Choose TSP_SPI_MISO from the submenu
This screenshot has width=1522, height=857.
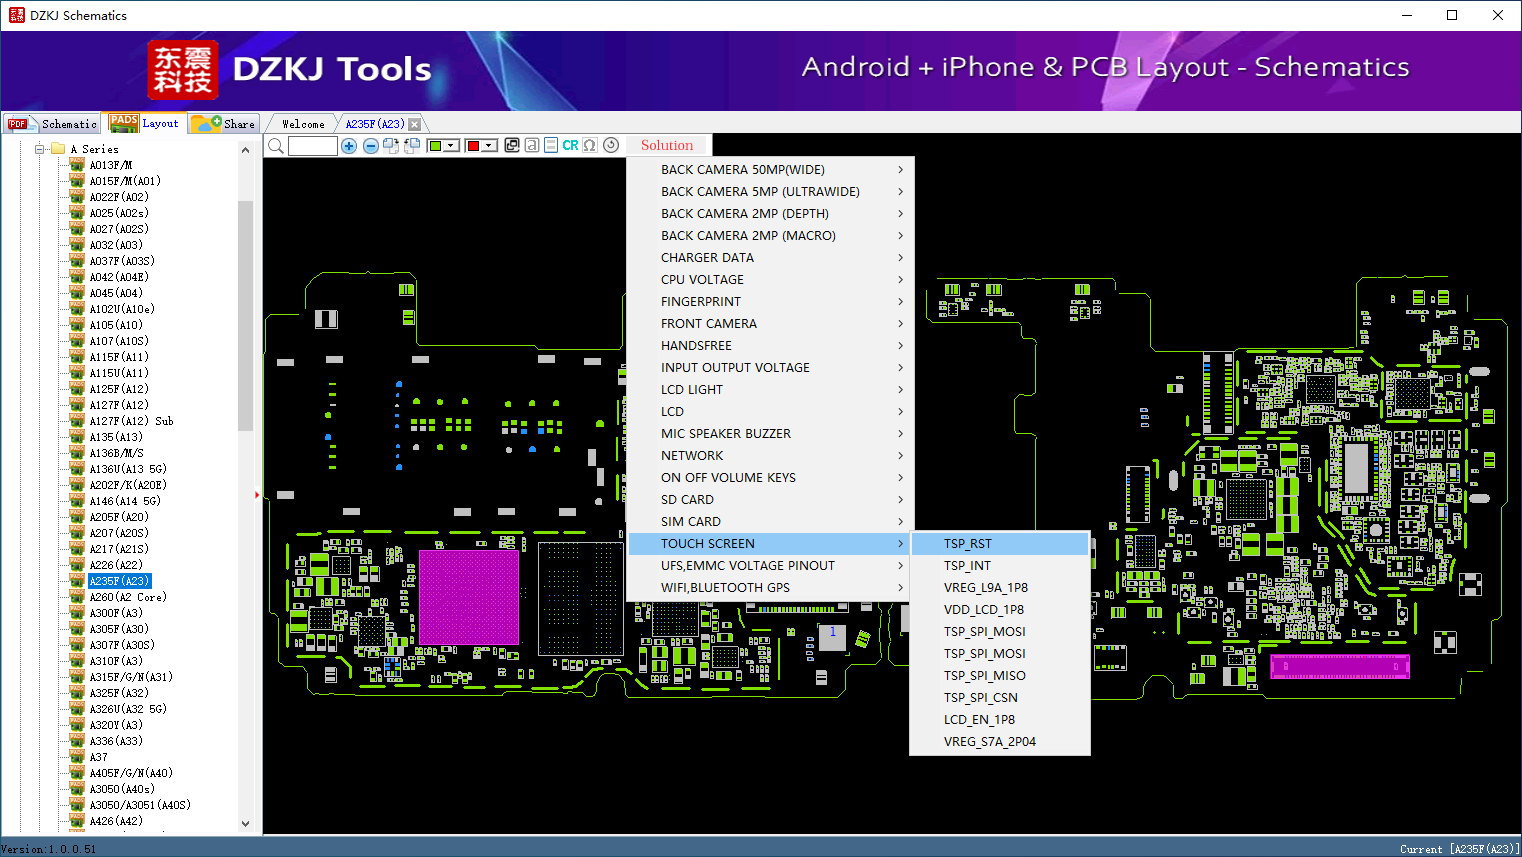(999, 676)
